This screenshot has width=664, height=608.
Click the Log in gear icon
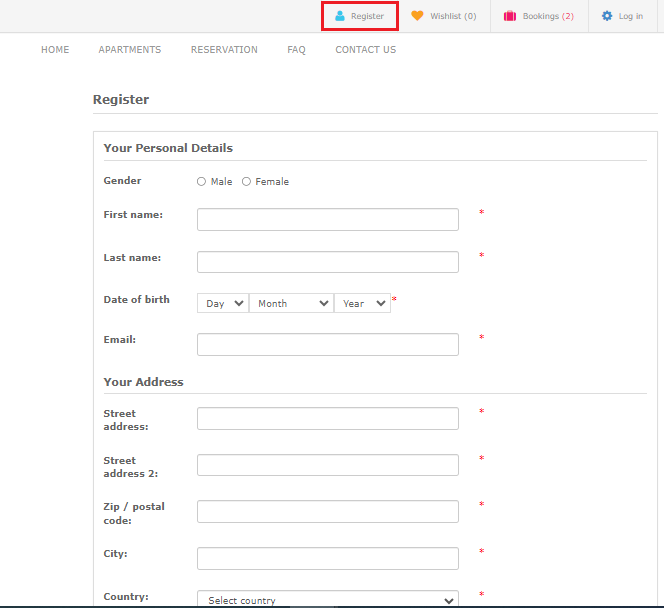point(606,16)
